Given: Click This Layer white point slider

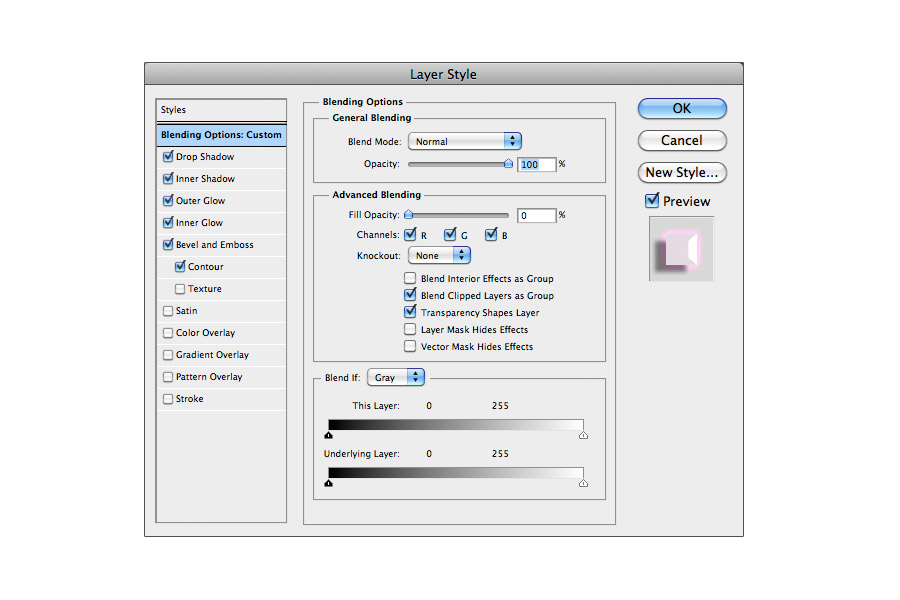Looking at the screenshot, I should coord(583,435).
